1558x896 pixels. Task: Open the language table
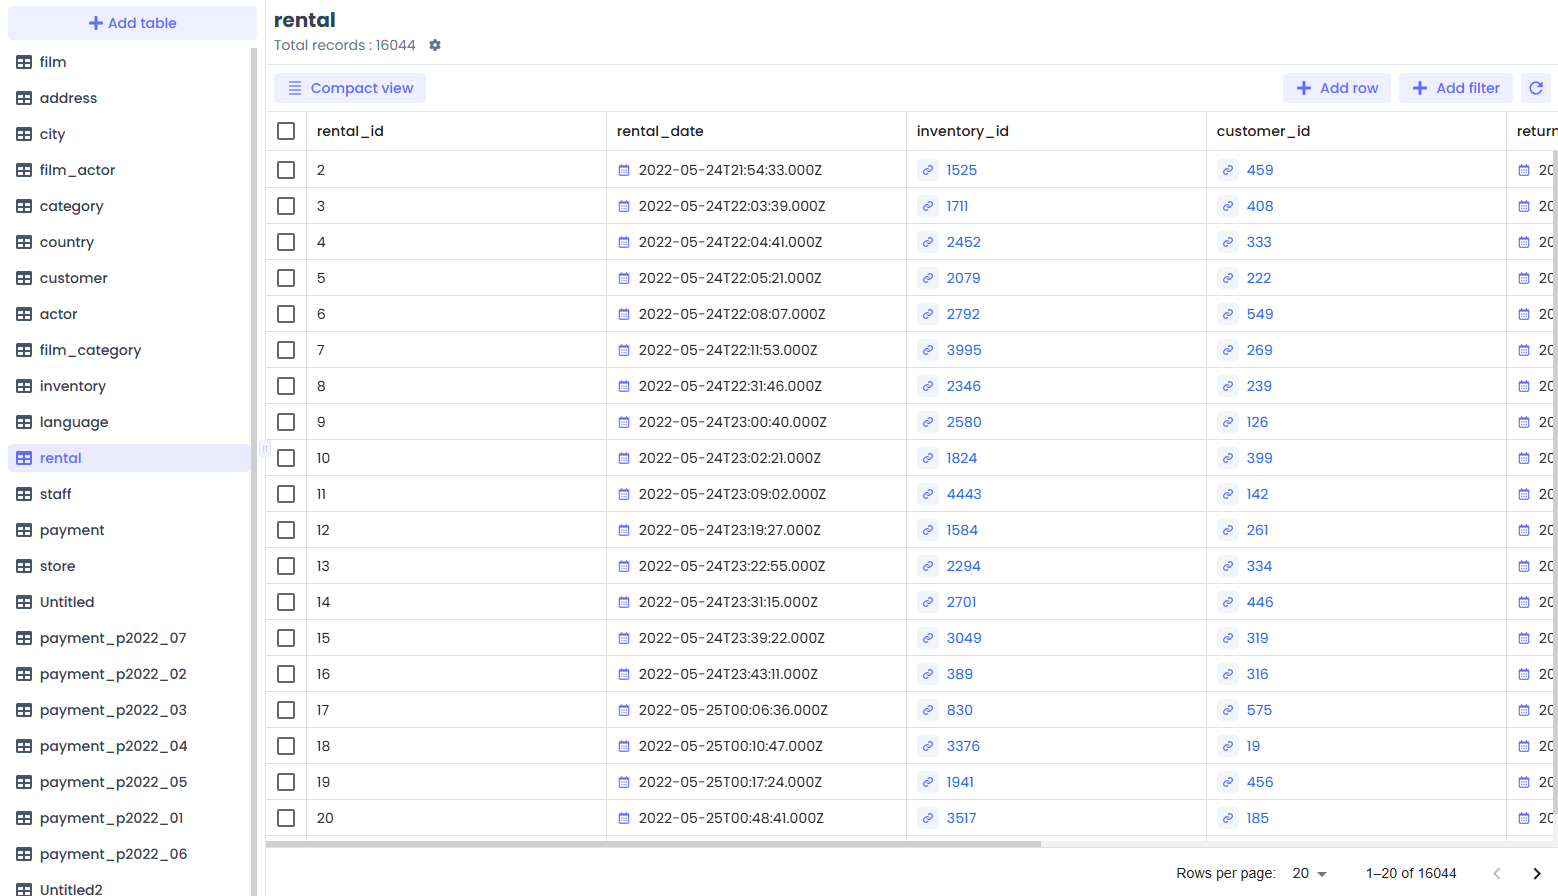point(129,422)
